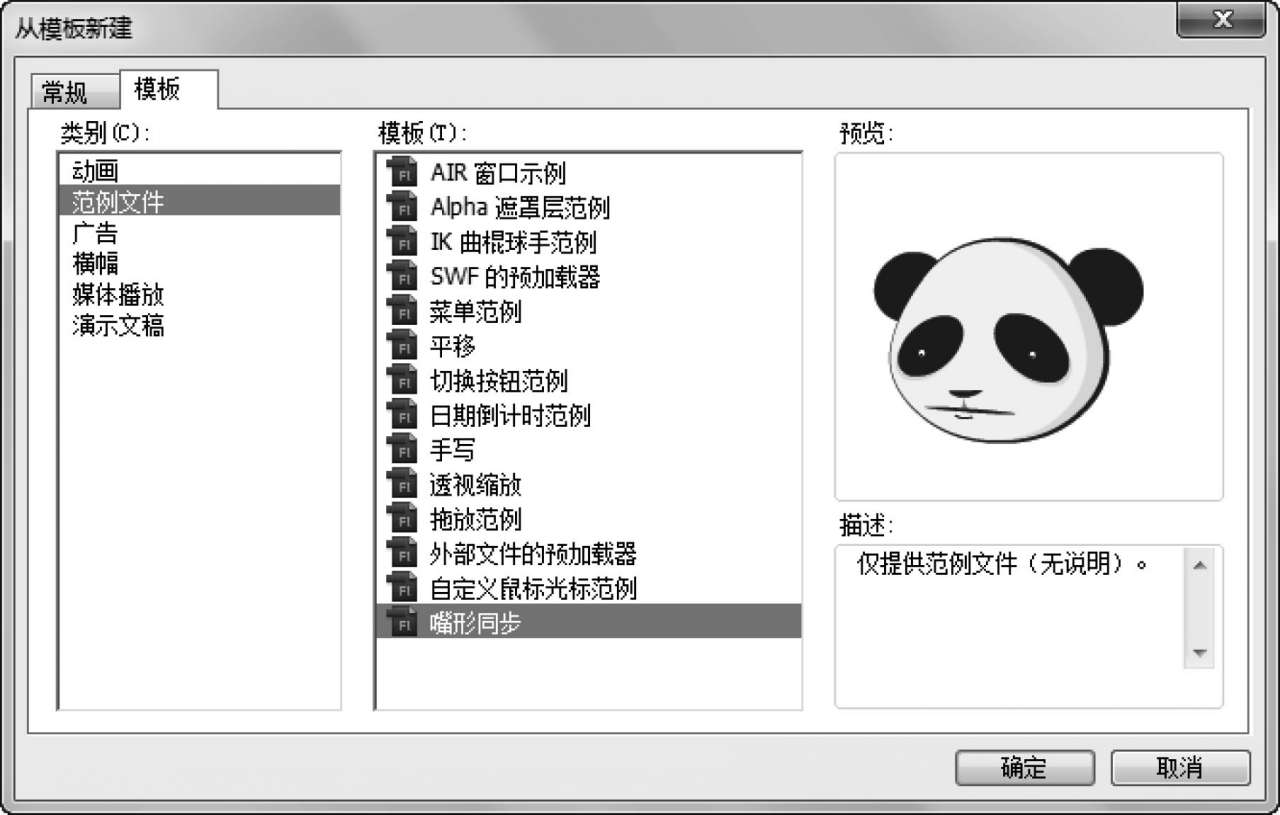Close the 从模板新建 dialog window
The height and width of the screenshot is (815, 1280).
(1220, 20)
